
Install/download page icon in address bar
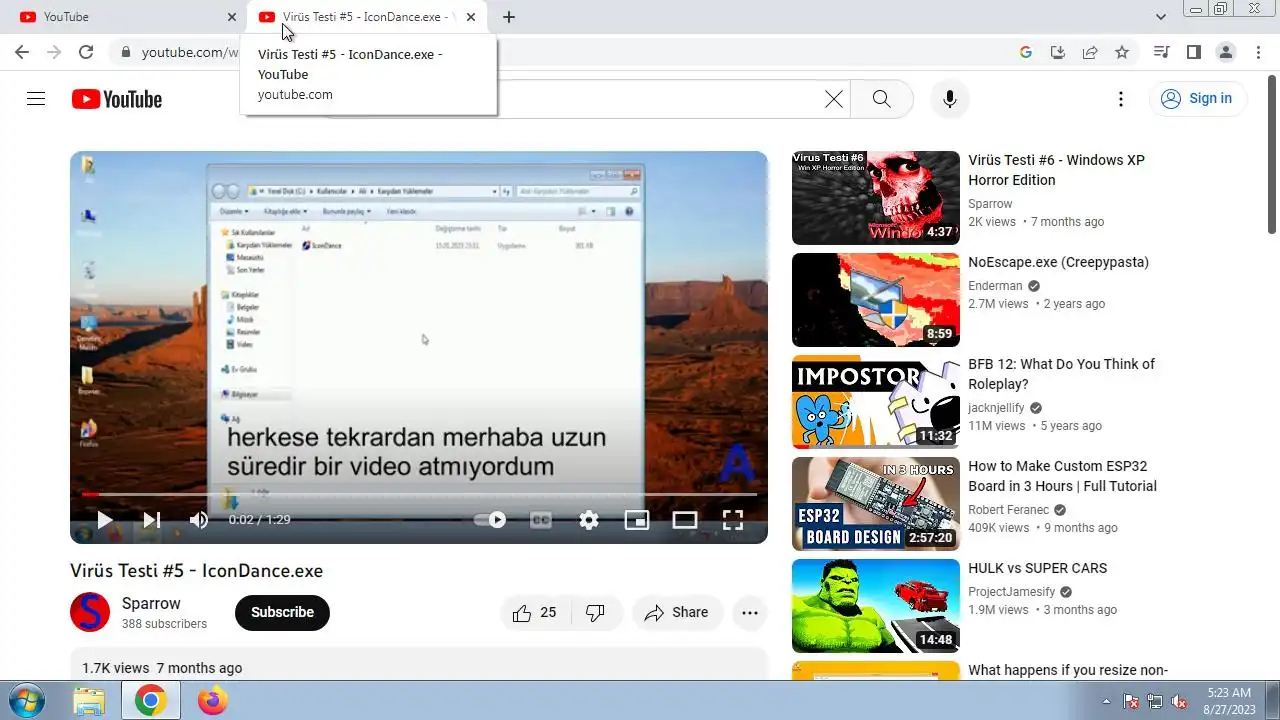(1058, 52)
